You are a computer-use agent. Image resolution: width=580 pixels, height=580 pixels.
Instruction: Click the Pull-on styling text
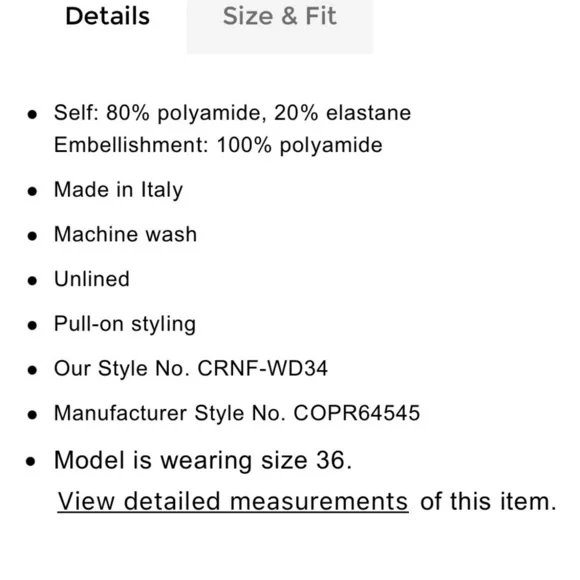(125, 324)
